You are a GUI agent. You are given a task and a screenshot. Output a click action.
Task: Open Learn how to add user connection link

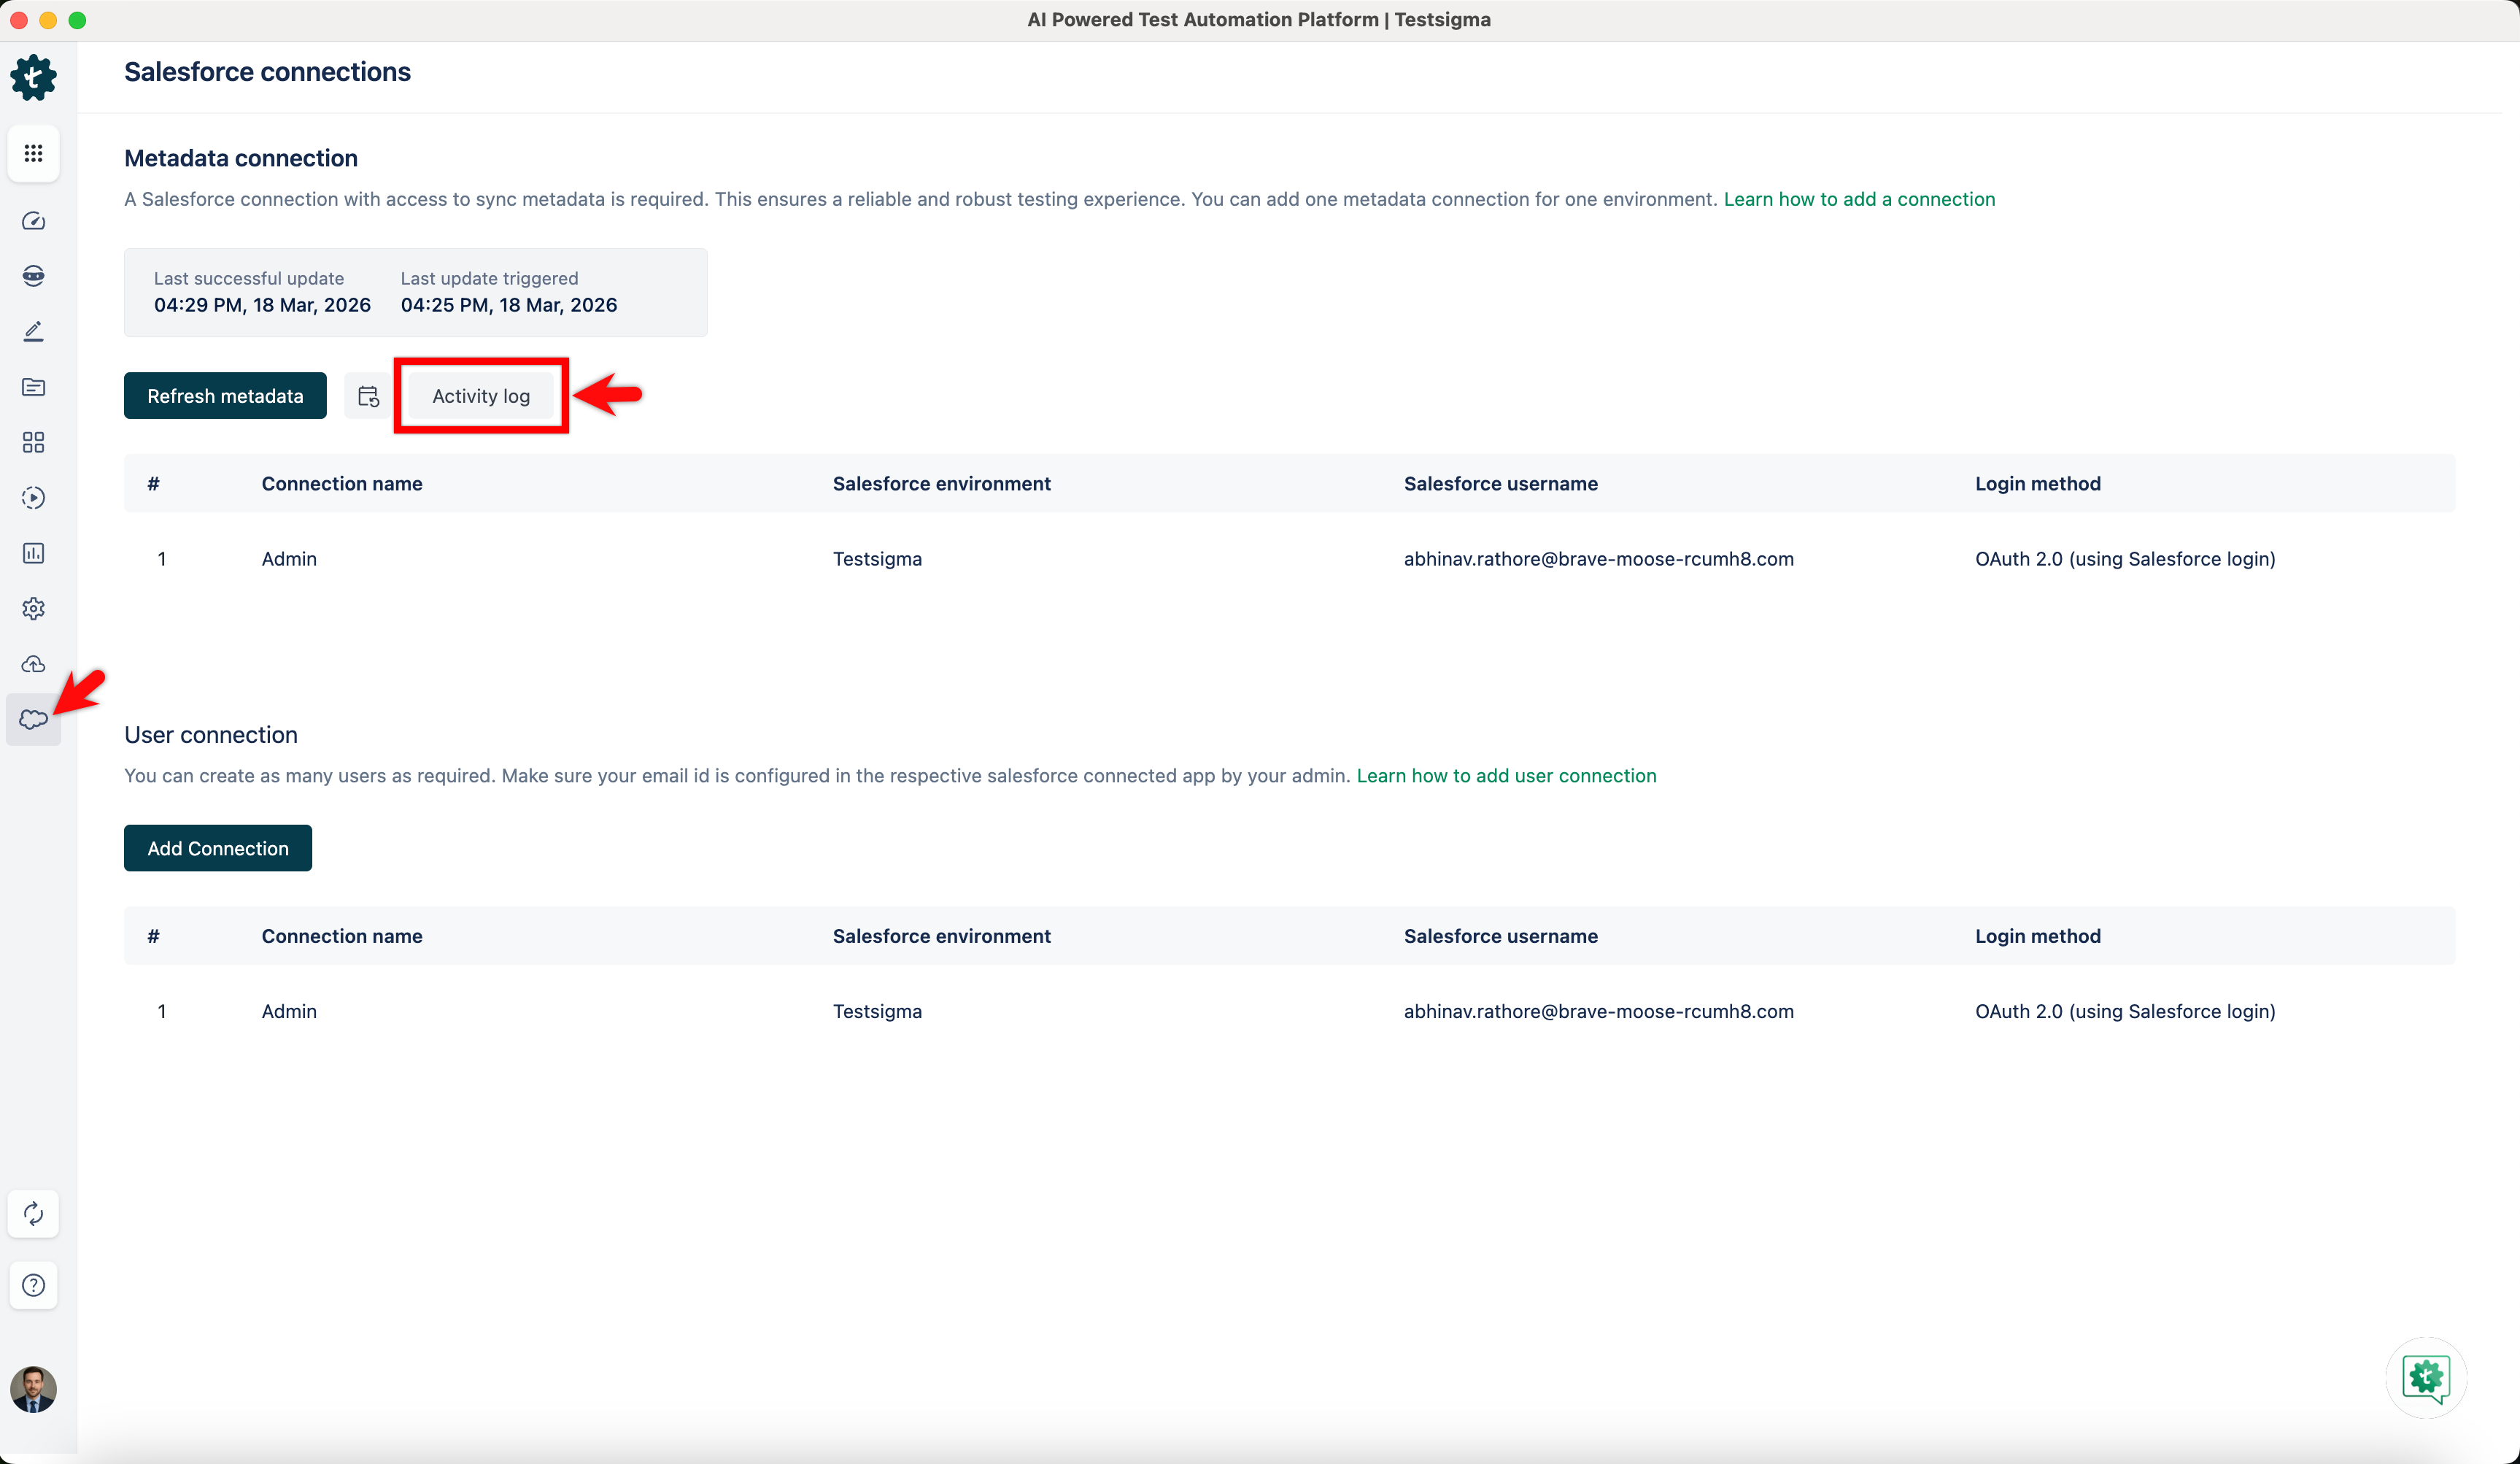point(1506,776)
